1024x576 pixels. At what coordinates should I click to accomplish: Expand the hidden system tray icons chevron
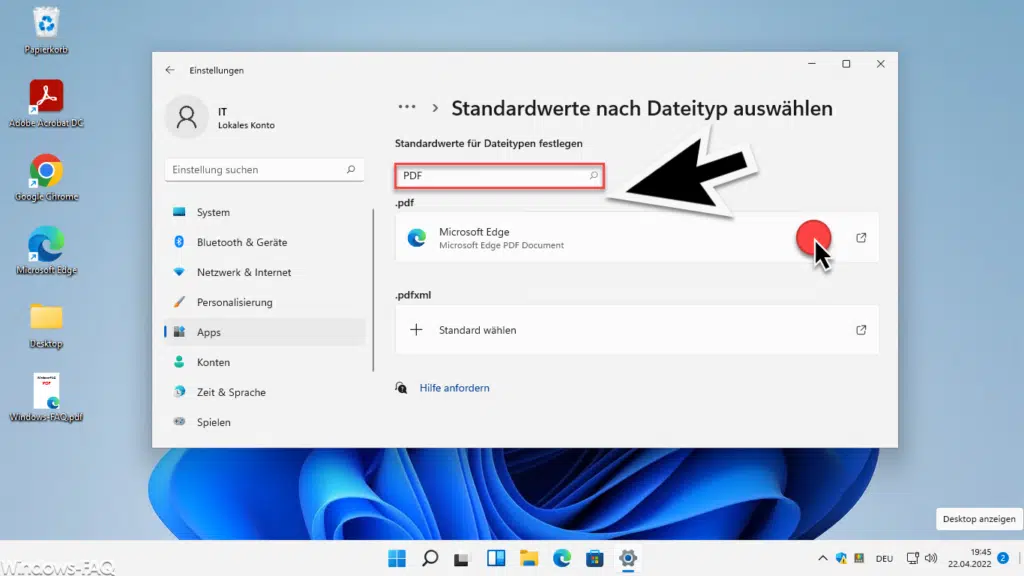823,558
